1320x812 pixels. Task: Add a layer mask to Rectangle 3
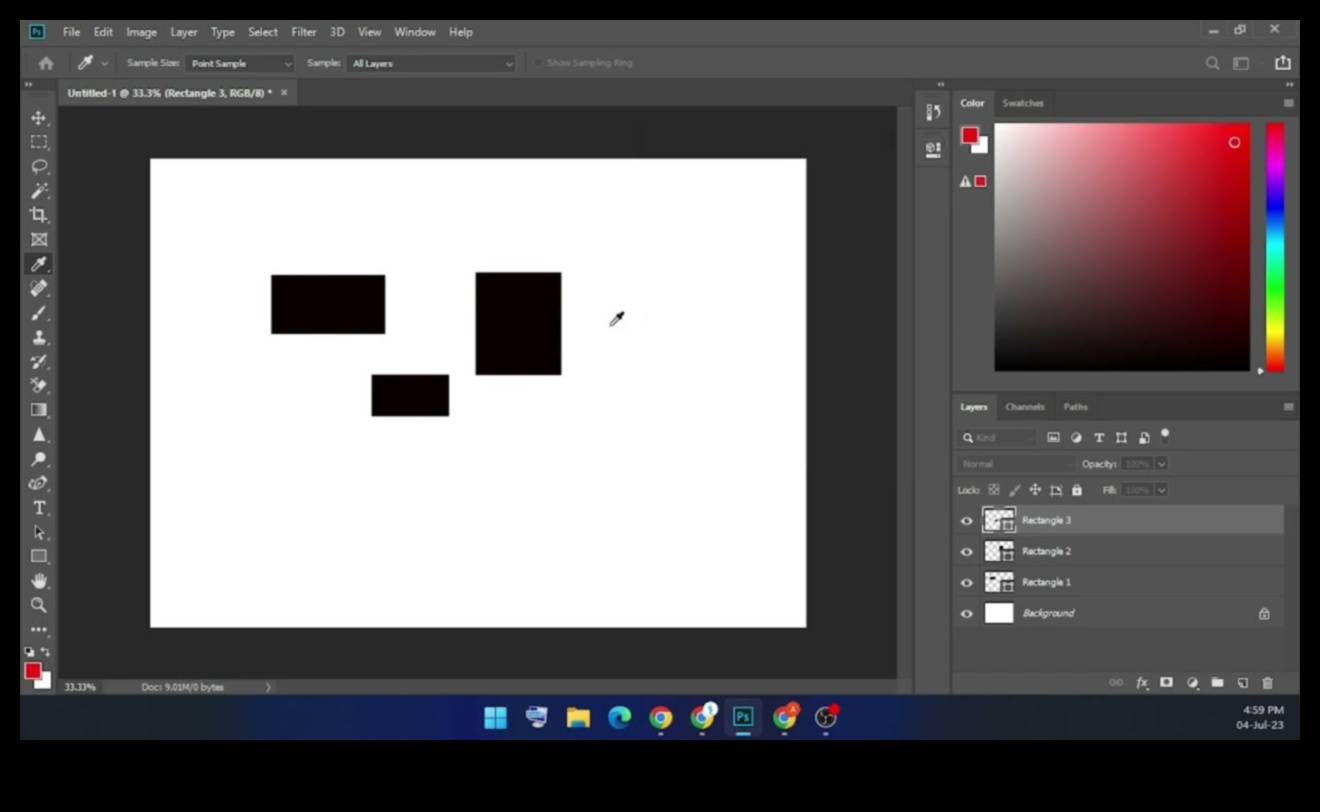tap(1166, 683)
